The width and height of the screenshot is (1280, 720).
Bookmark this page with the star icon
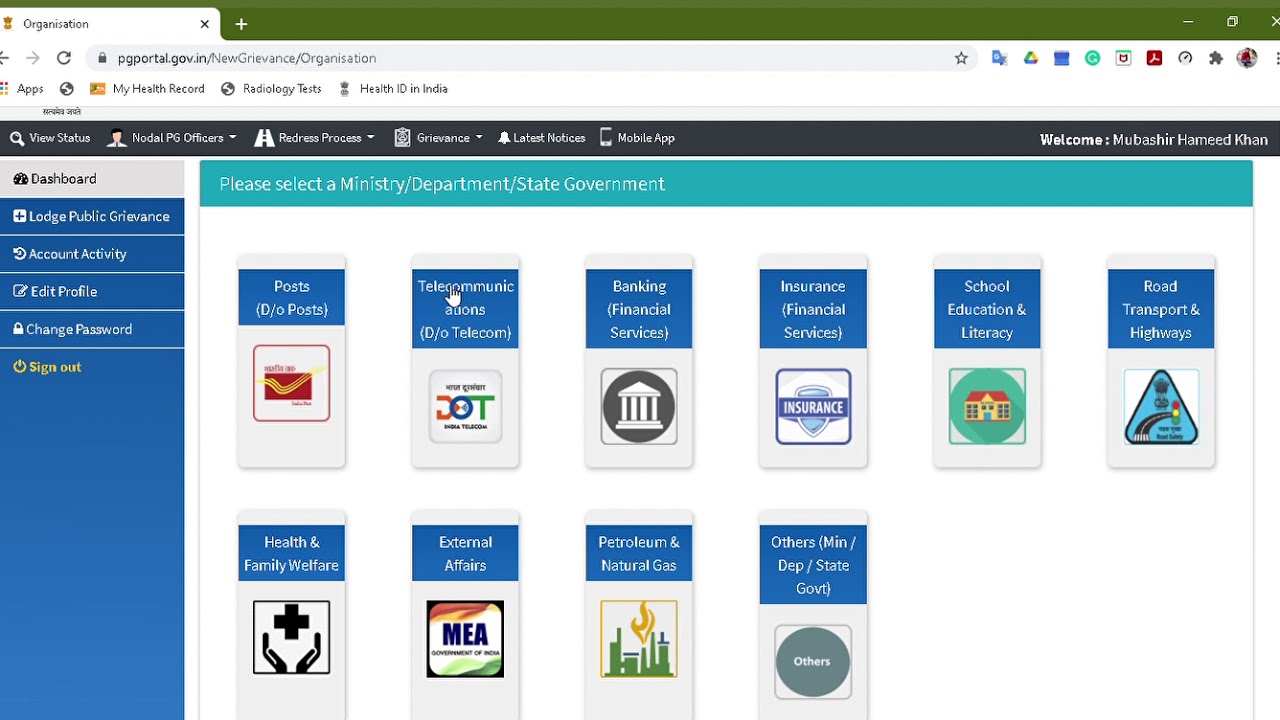point(961,58)
